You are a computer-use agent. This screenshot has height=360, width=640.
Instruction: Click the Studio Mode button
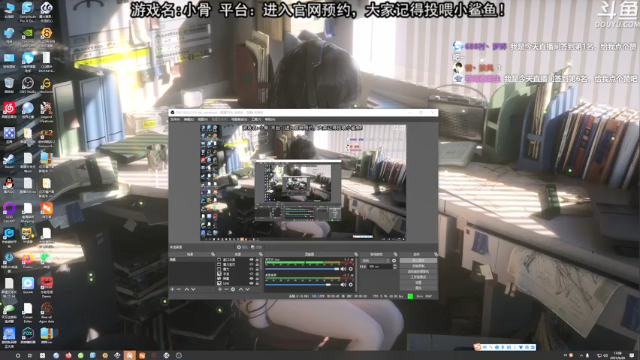[418, 277]
